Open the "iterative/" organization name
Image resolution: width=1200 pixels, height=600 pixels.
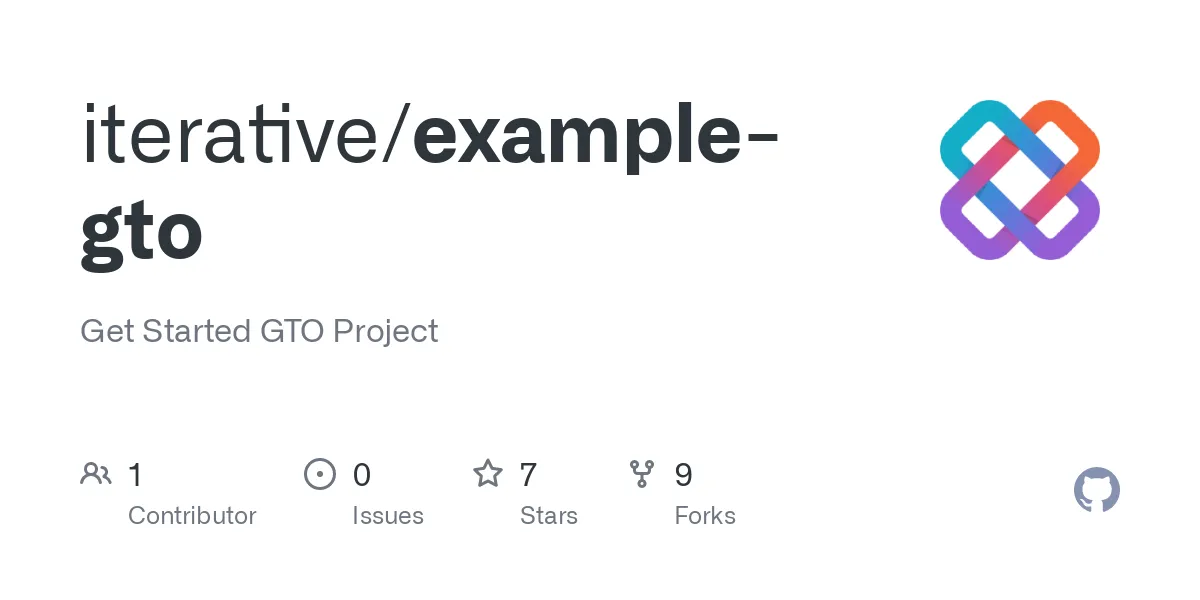pos(245,138)
